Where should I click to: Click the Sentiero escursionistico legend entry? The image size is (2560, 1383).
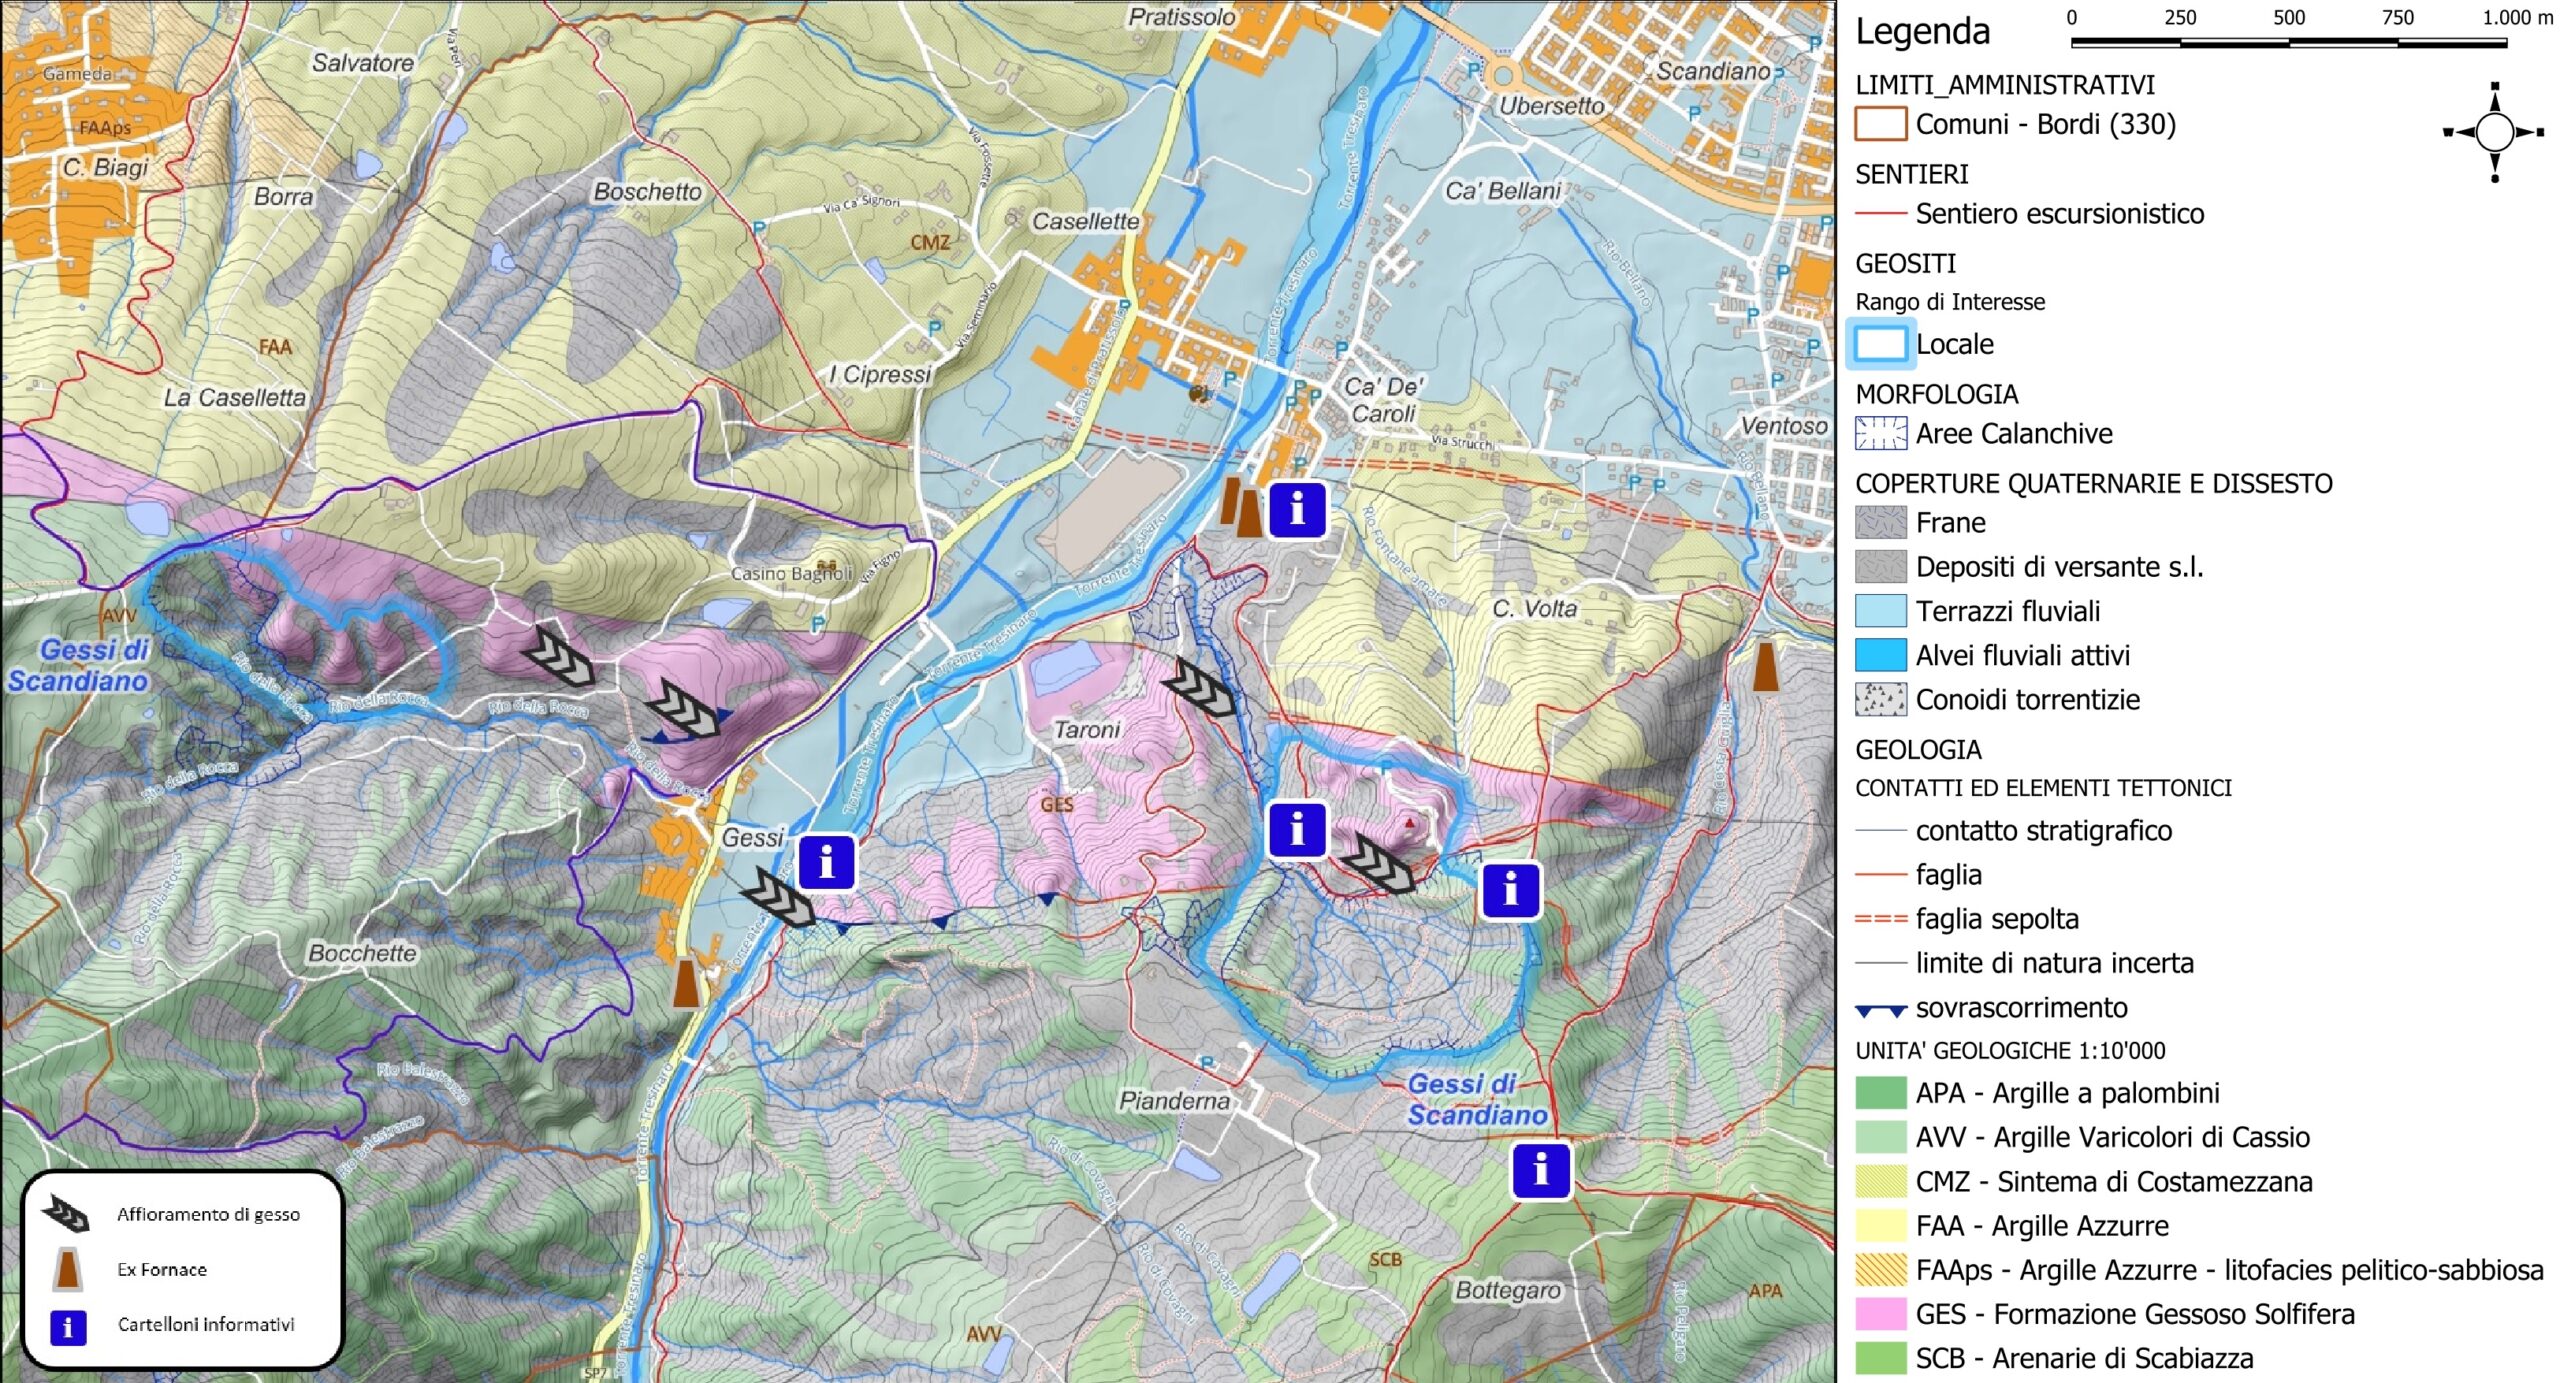click(2058, 213)
